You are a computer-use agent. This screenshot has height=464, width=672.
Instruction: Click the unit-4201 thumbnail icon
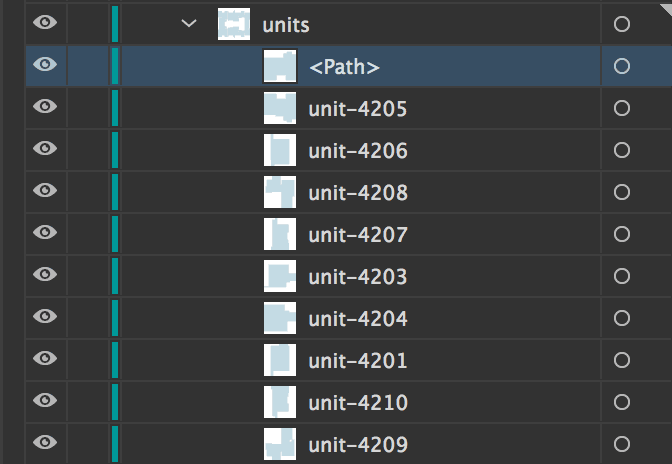tap(280, 360)
